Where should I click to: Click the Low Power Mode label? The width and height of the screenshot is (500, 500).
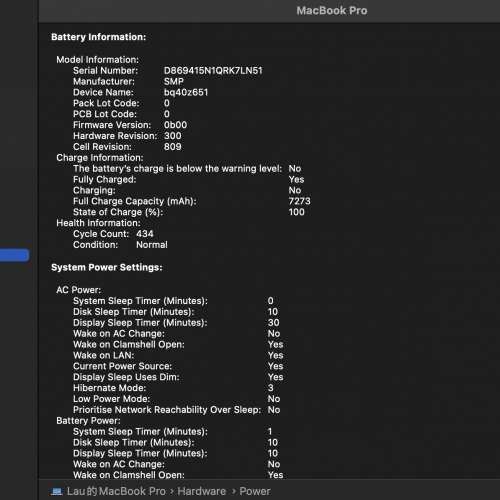(111, 399)
